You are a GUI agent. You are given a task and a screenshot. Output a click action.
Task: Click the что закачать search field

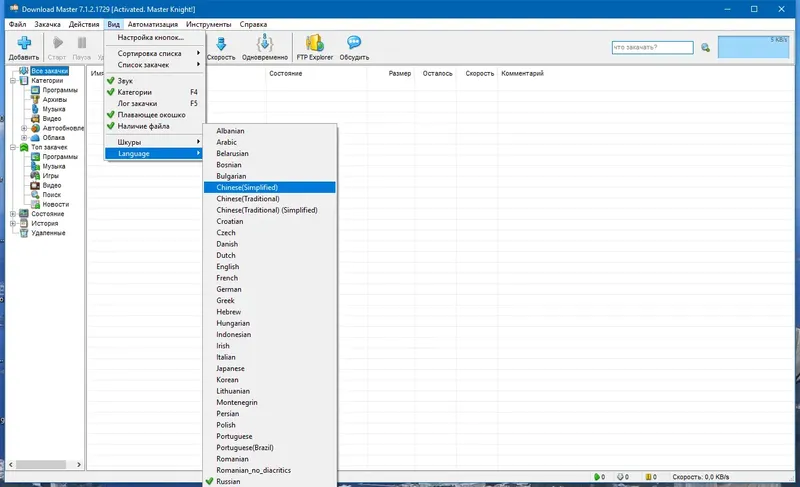coord(653,47)
